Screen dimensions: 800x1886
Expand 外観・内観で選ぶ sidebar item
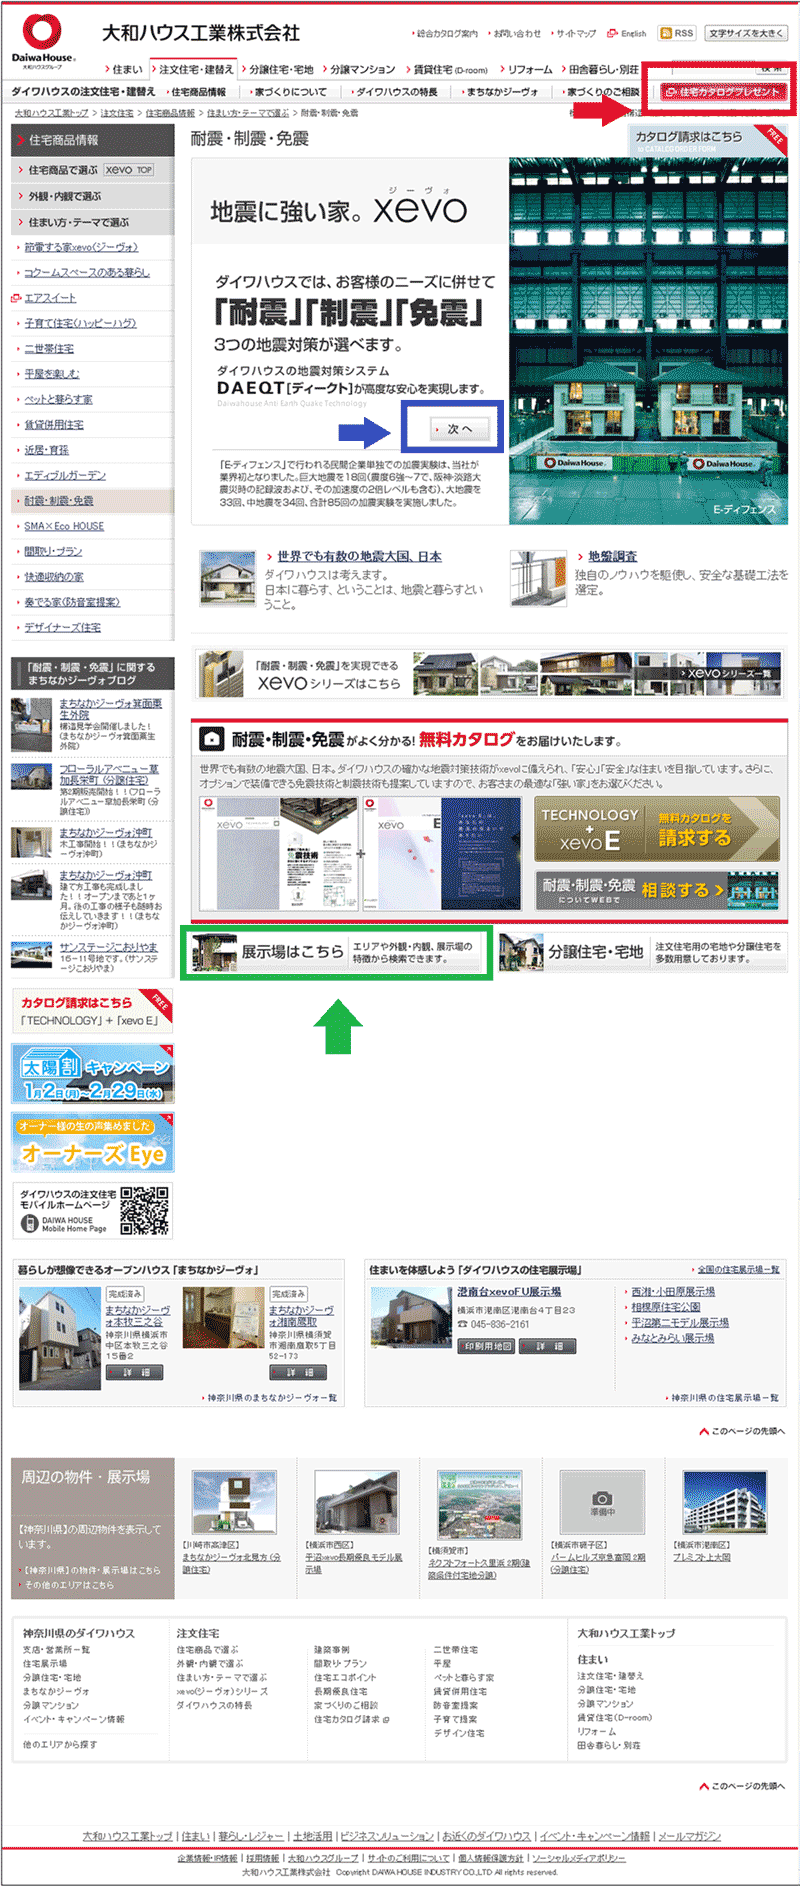[x=92, y=196]
